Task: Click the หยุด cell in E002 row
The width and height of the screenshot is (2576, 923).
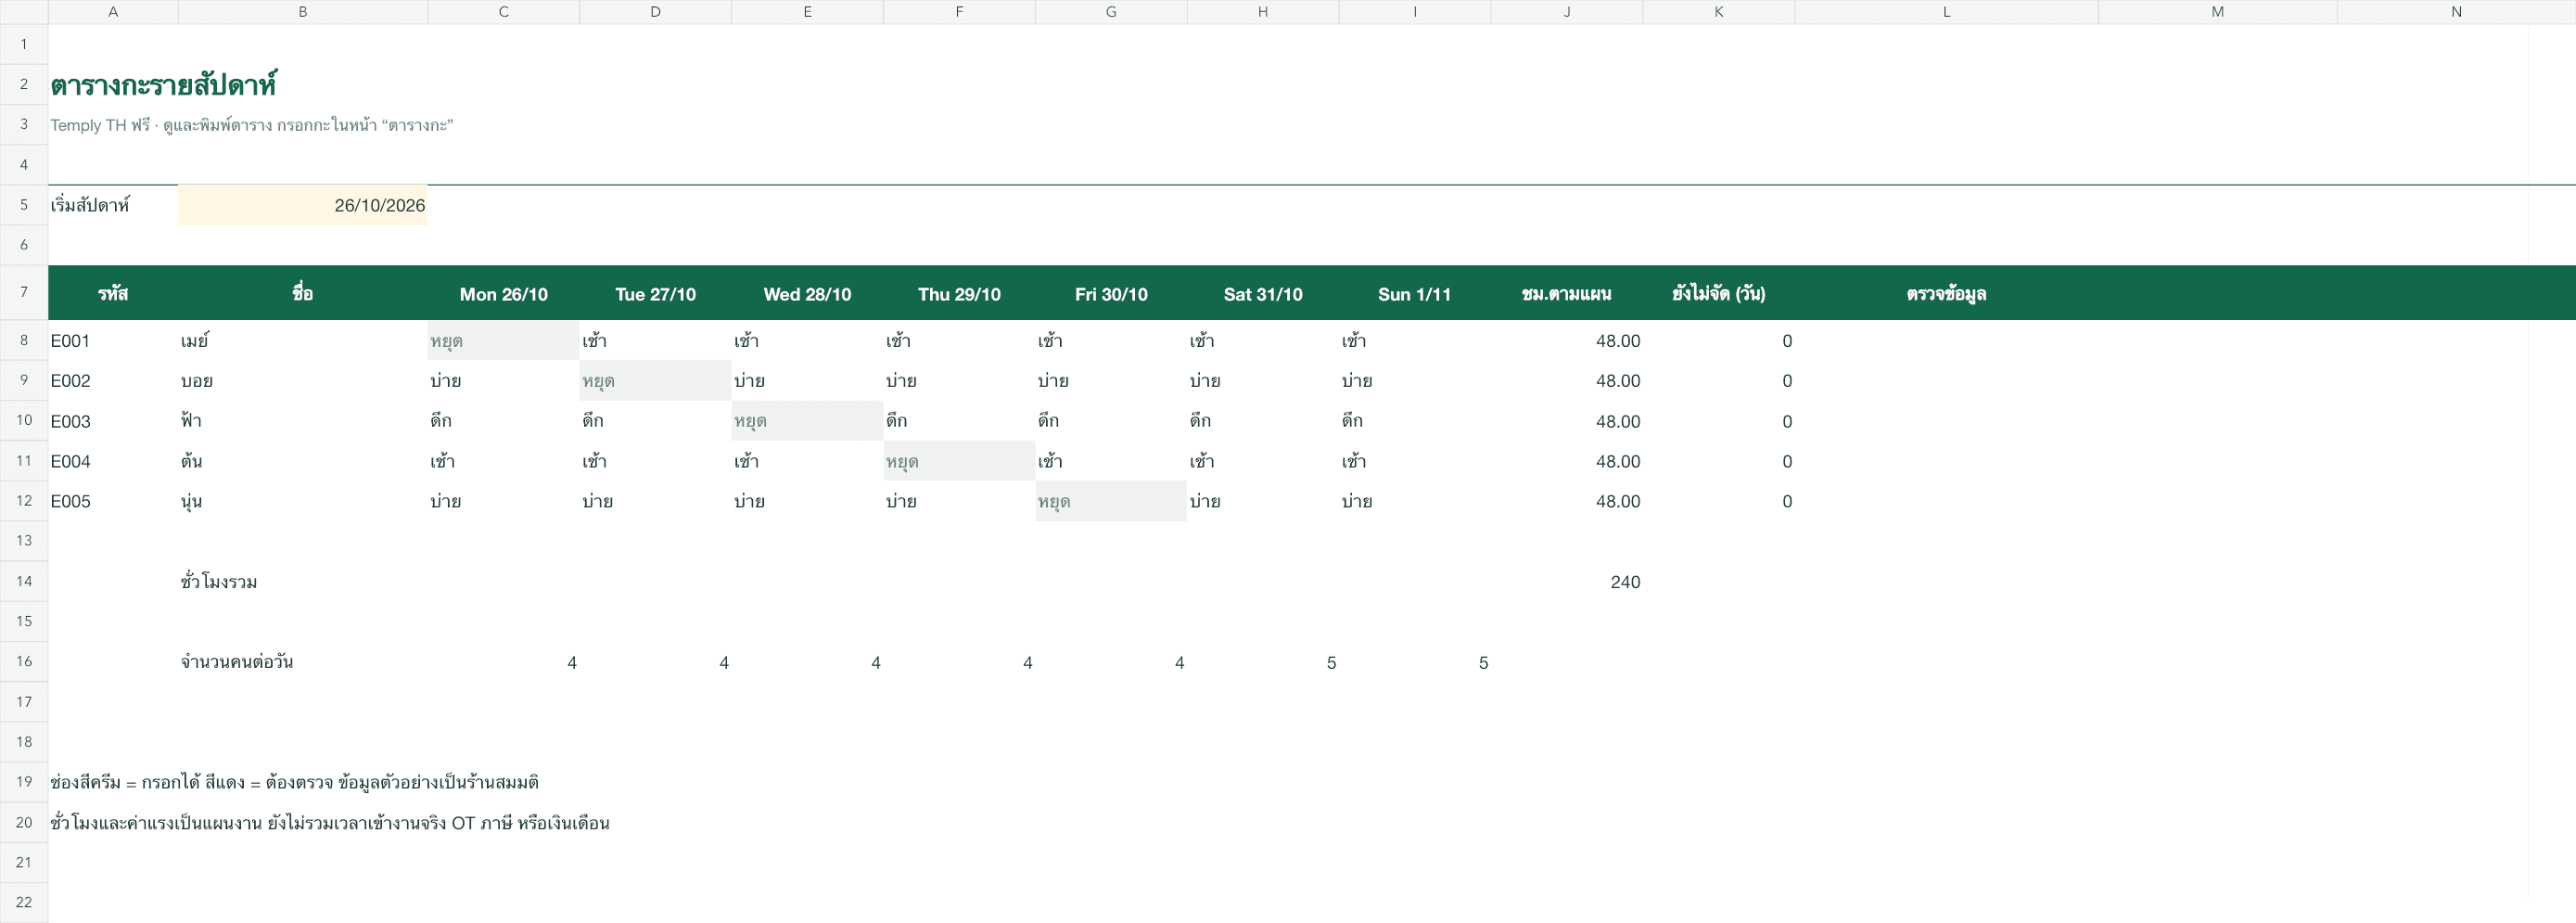Action: [x=655, y=381]
